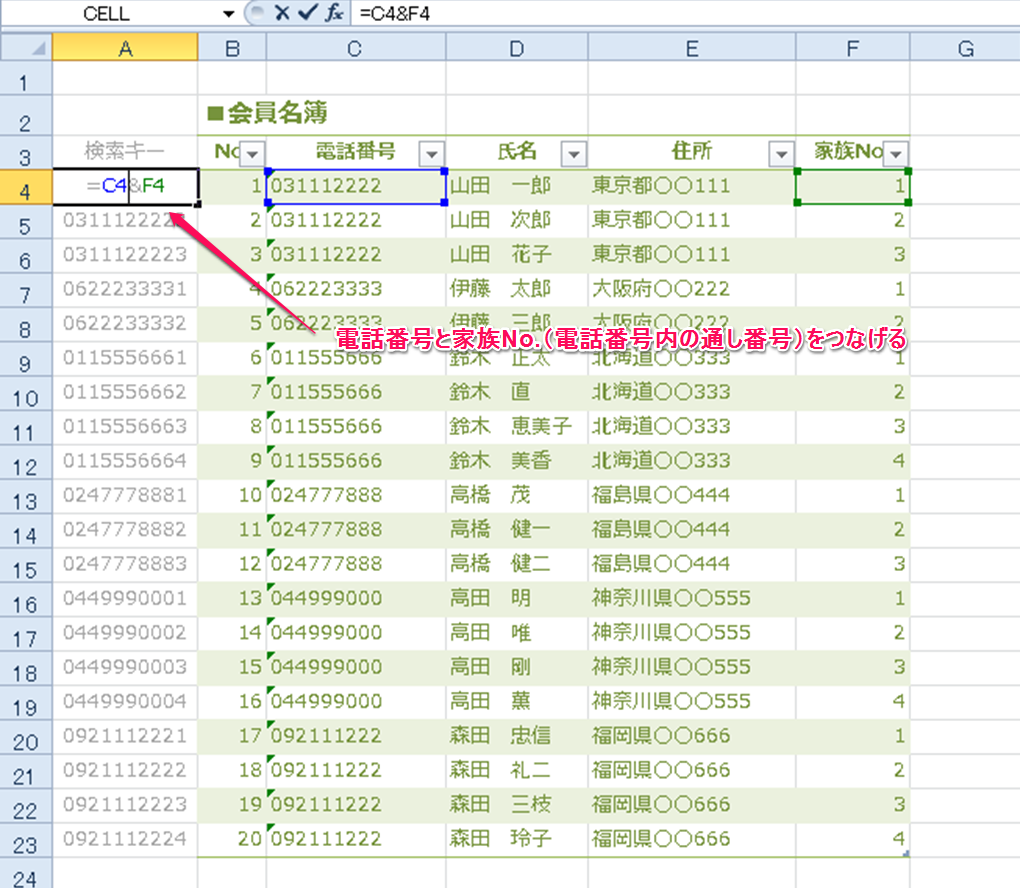1020x888 pixels.
Task: Select the 検索キー header cell
Action: click(x=125, y=152)
